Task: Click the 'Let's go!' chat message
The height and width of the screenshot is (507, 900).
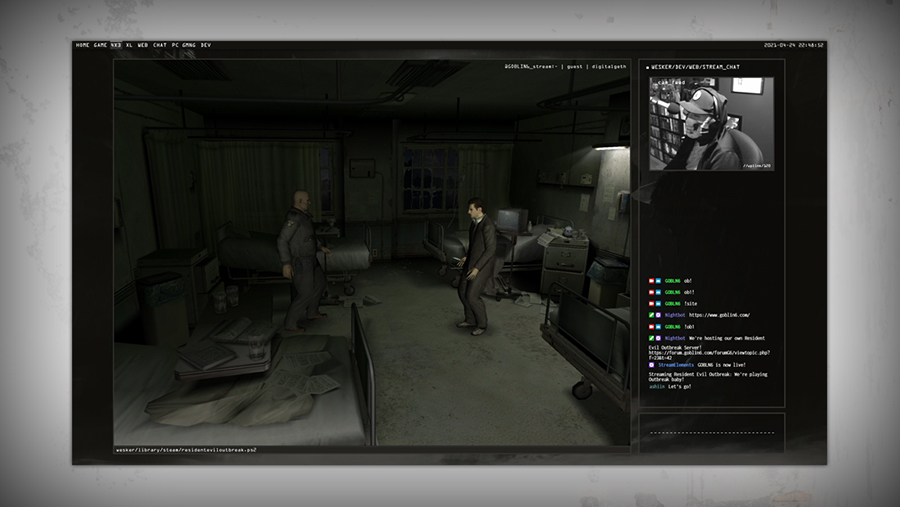Action: [x=680, y=386]
